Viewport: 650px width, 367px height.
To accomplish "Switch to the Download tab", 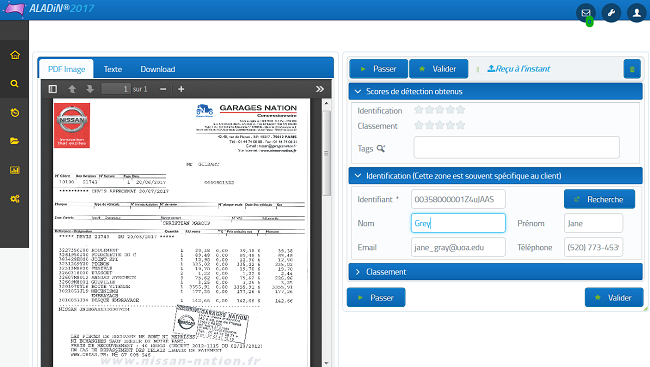I will 158,69.
